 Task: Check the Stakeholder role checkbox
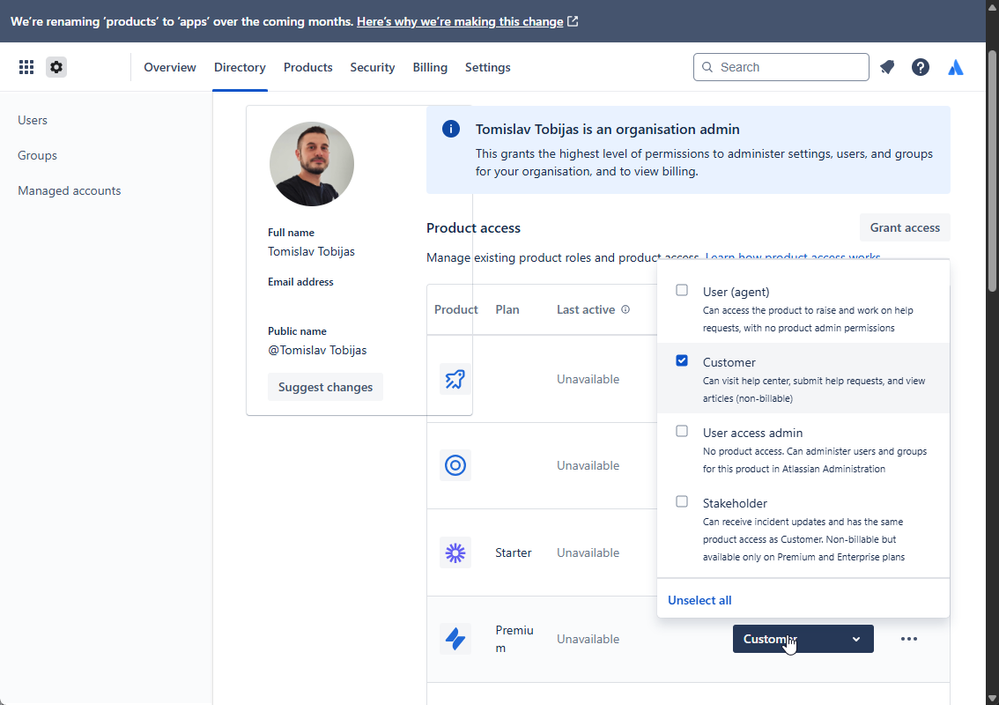[x=682, y=502]
